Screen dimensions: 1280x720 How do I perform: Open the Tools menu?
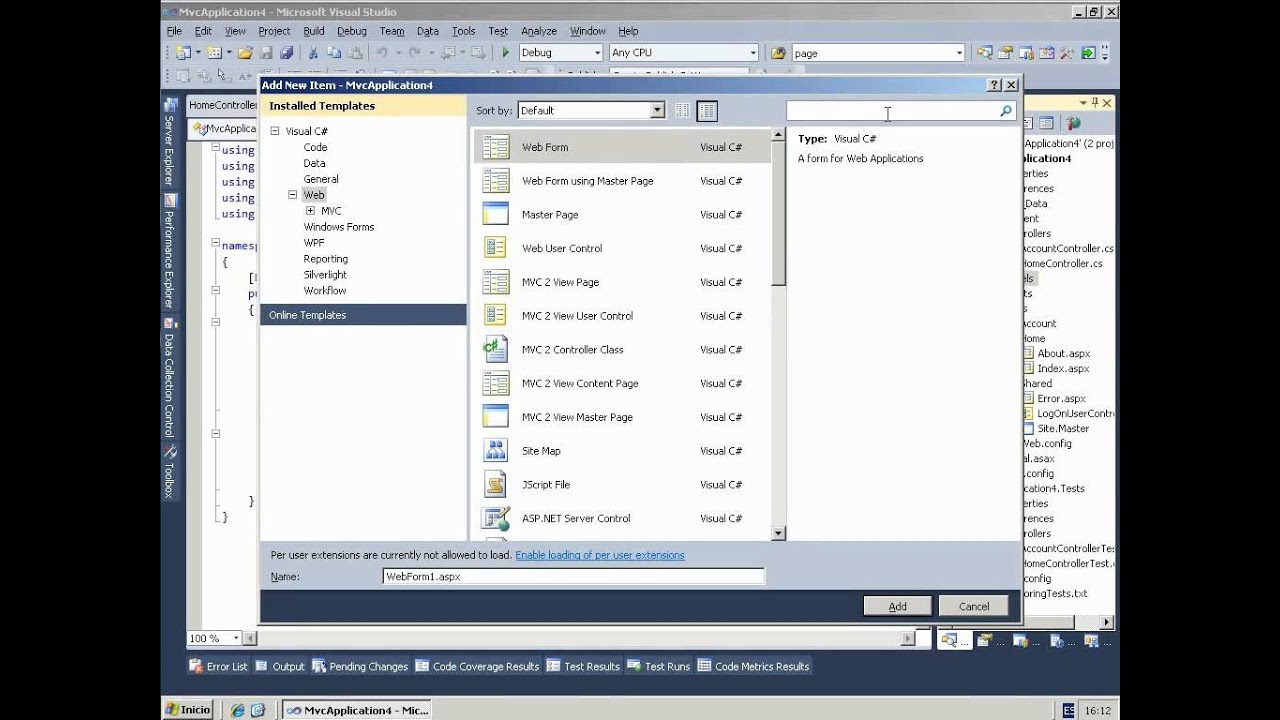tap(463, 31)
